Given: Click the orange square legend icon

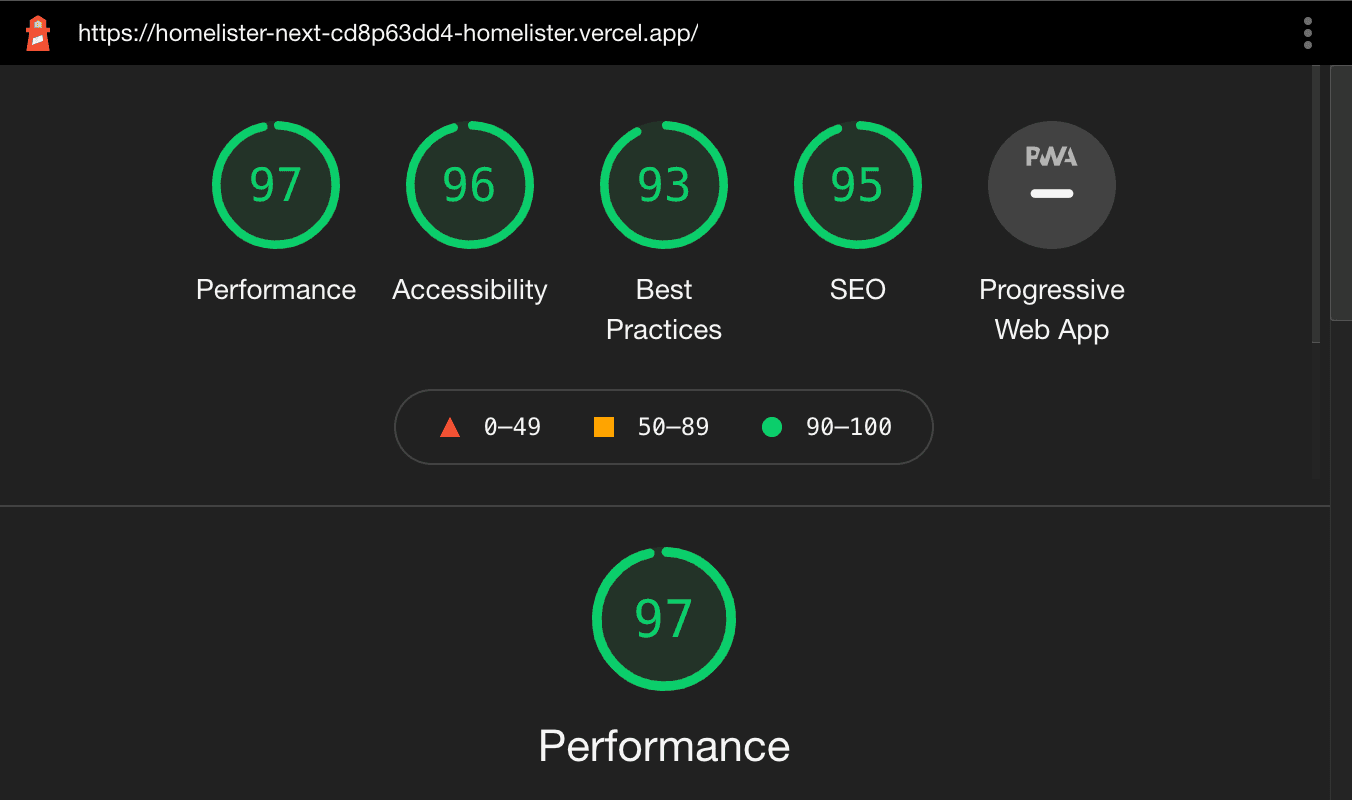Looking at the screenshot, I should [604, 427].
